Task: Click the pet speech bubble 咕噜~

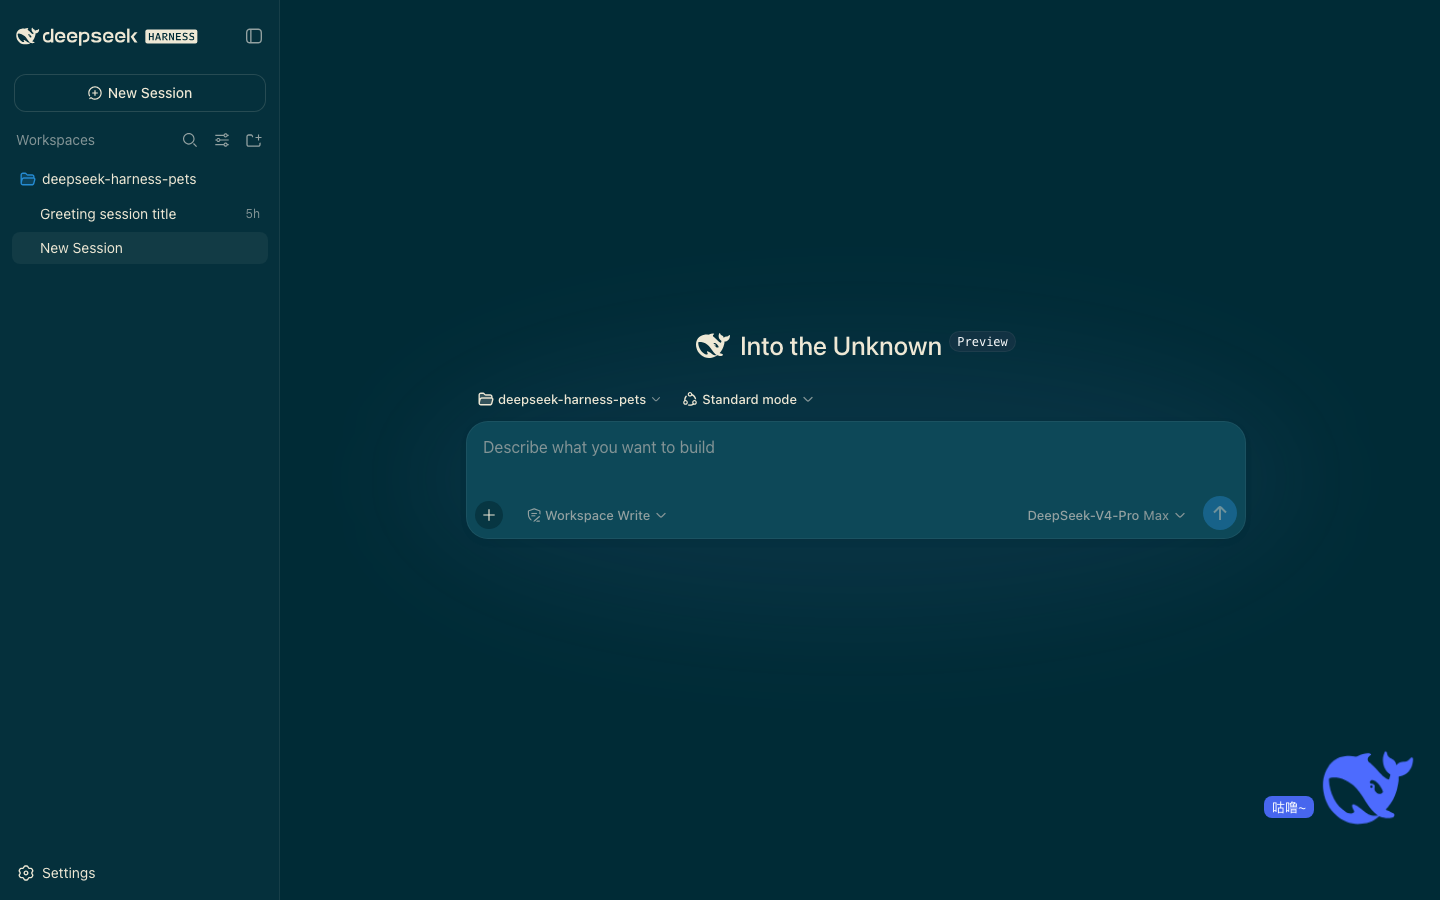Action: 1289,807
